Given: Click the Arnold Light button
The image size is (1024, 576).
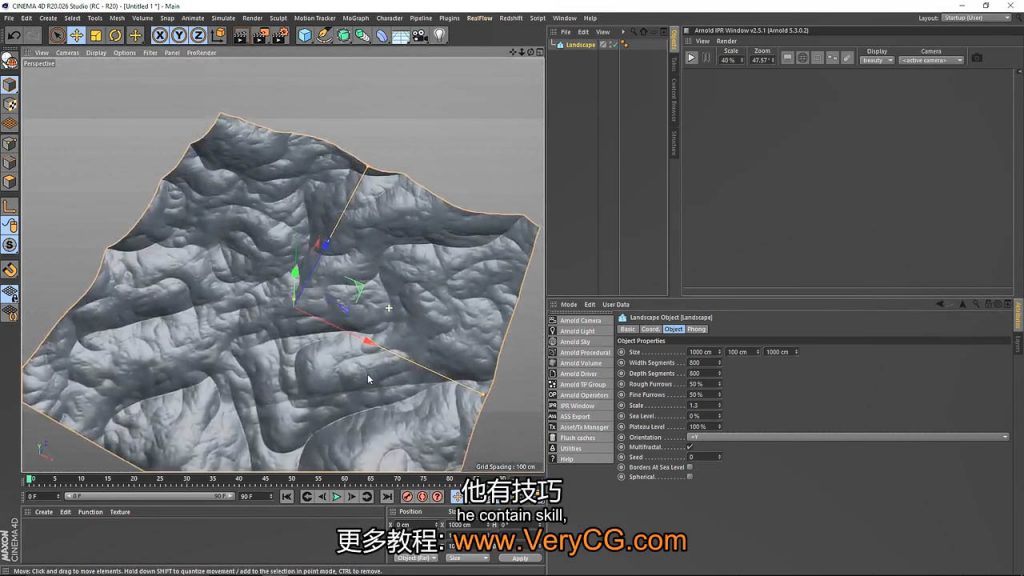Looking at the screenshot, I should pyautogui.click(x=581, y=331).
